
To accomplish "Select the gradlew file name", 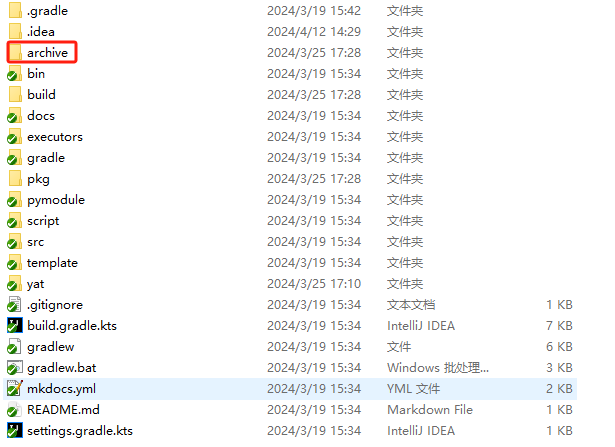I will pos(51,347).
